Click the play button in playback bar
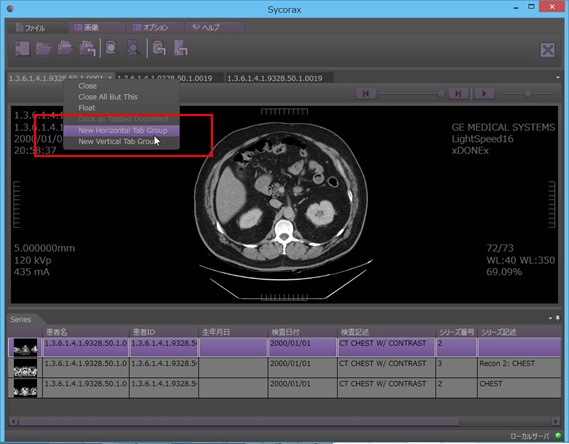The width and height of the screenshot is (569, 444). click(x=484, y=94)
